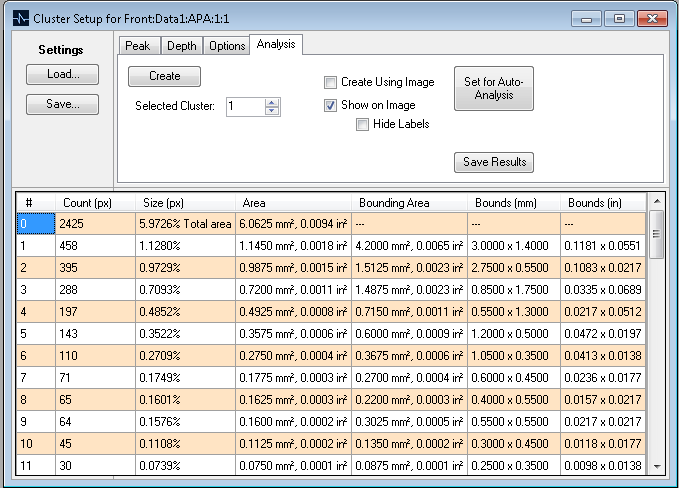This screenshot has width=679, height=488.
Task: Select the Options tab
Action: (x=227, y=46)
